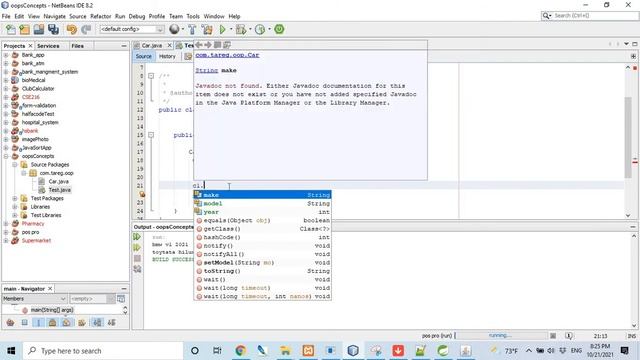
Task: Toggle Show Inner Classes in Navigator
Action: (67, 322)
